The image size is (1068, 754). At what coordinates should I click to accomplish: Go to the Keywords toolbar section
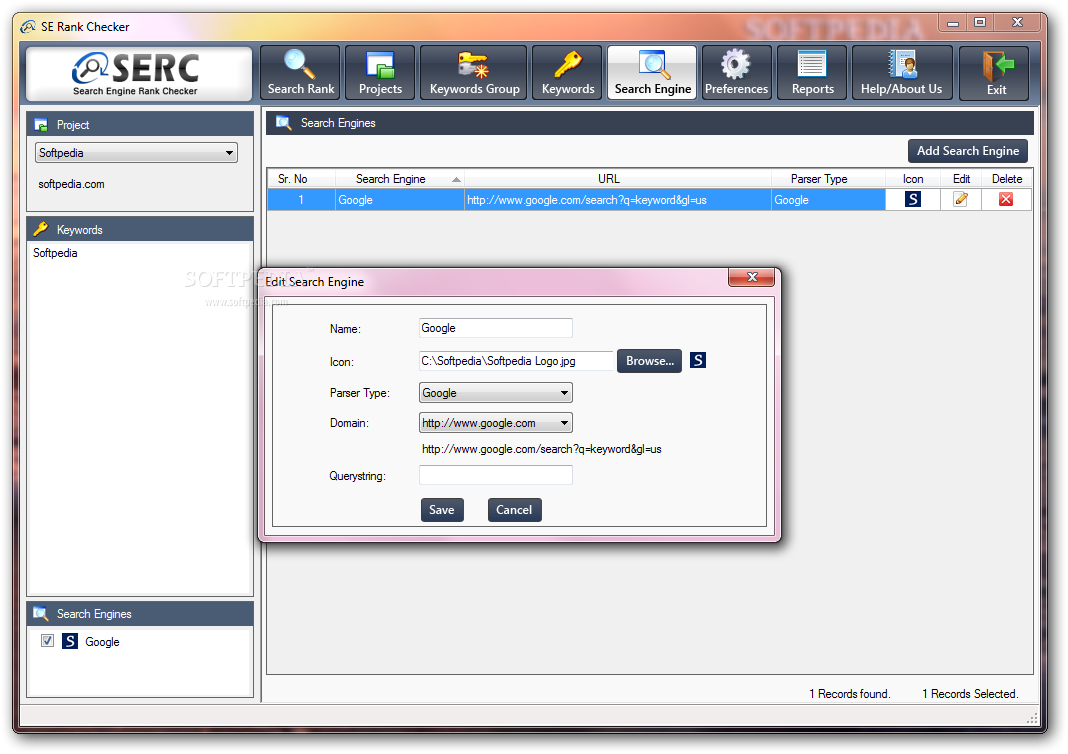click(567, 73)
